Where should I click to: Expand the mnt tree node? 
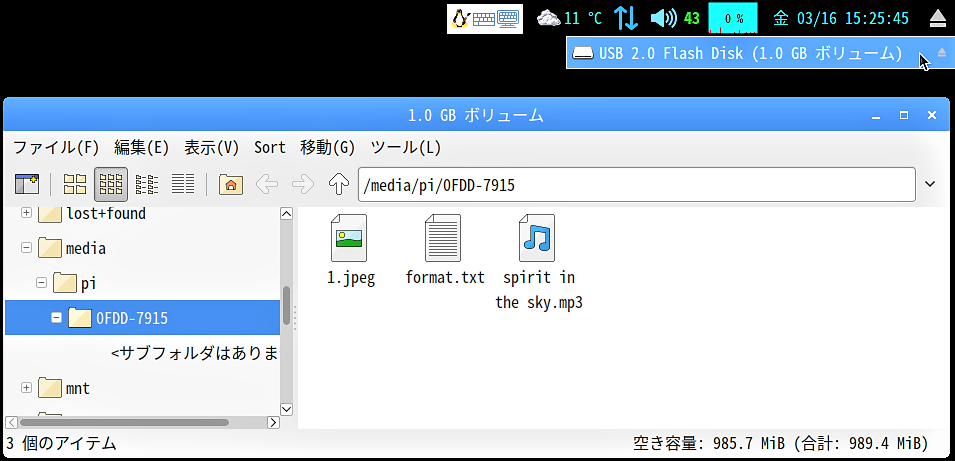[26, 387]
